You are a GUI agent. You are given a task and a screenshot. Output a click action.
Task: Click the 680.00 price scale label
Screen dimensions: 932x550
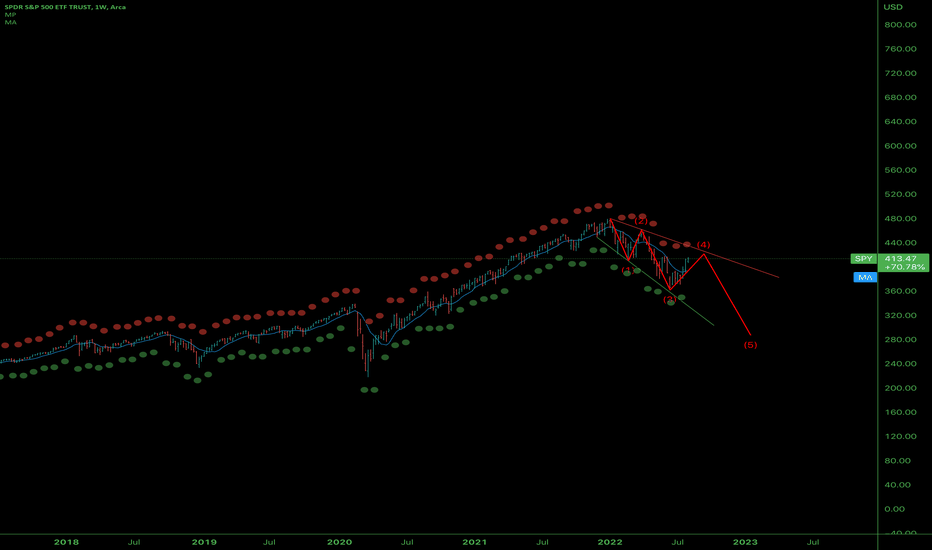click(x=900, y=98)
